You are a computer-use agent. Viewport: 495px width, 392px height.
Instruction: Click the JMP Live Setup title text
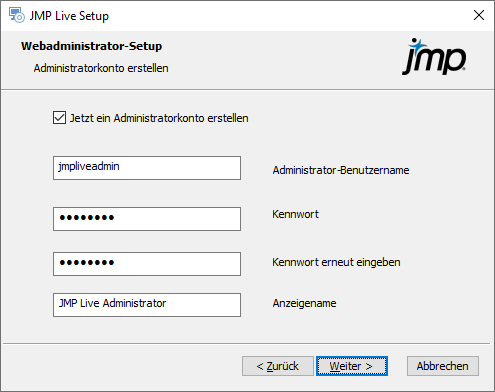tap(69, 16)
